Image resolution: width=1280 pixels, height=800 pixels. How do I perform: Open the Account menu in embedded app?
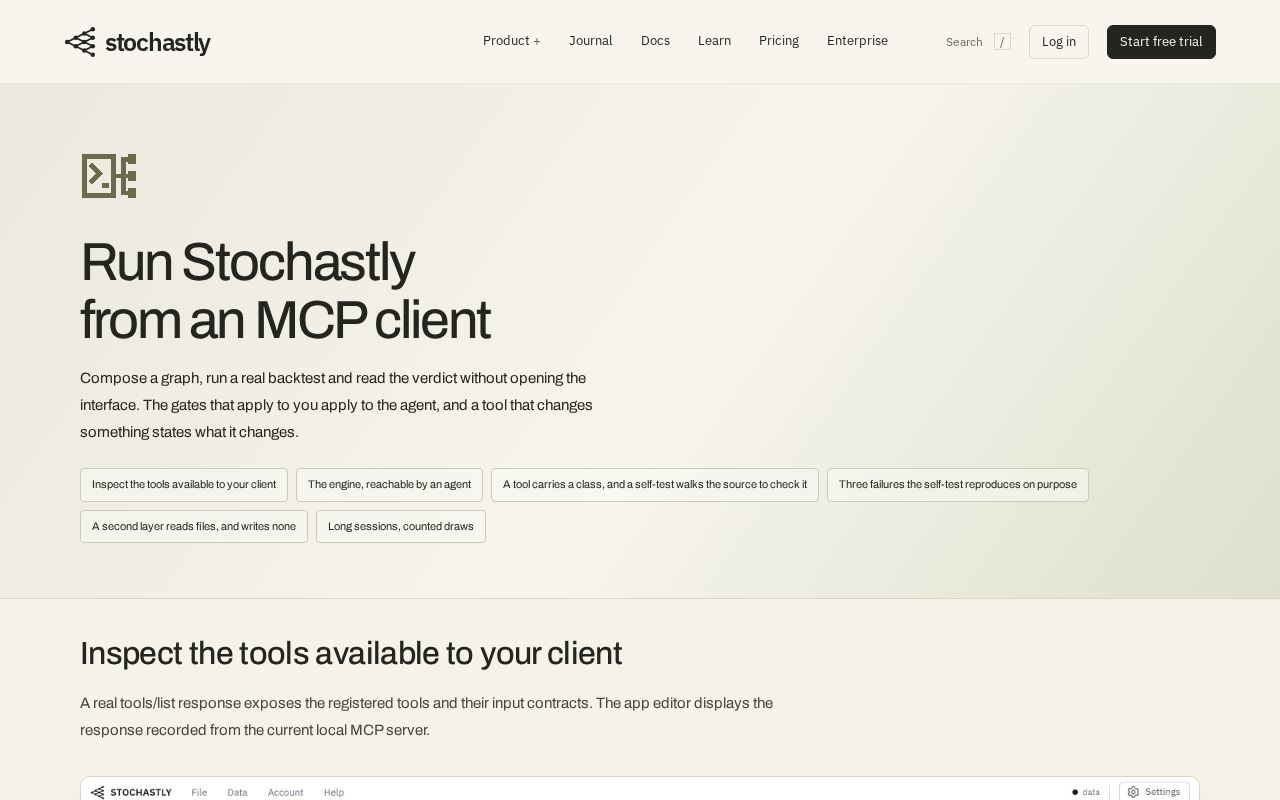click(285, 792)
